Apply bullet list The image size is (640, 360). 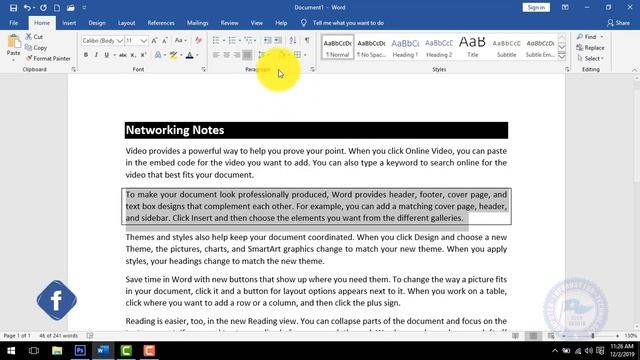(x=216, y=40)
